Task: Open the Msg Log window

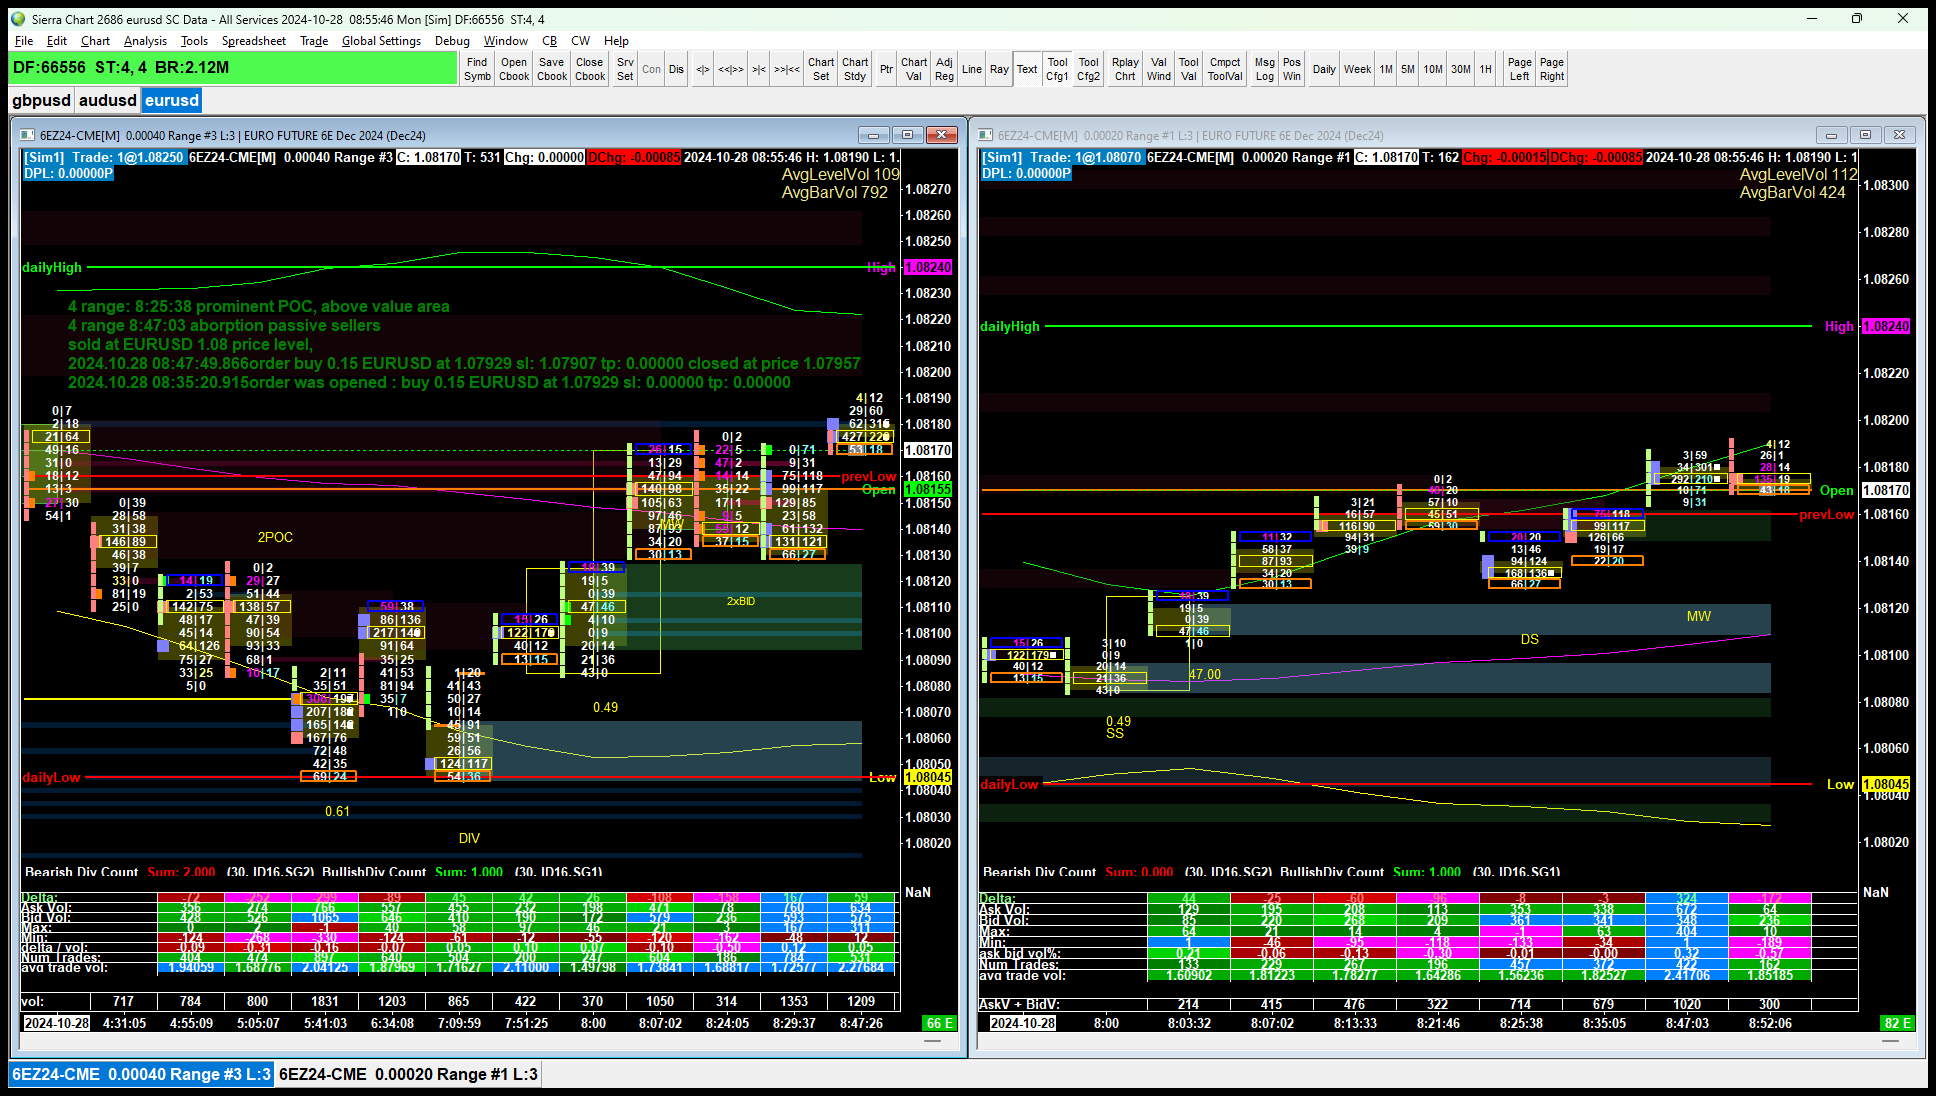Action: [1265, 69]
